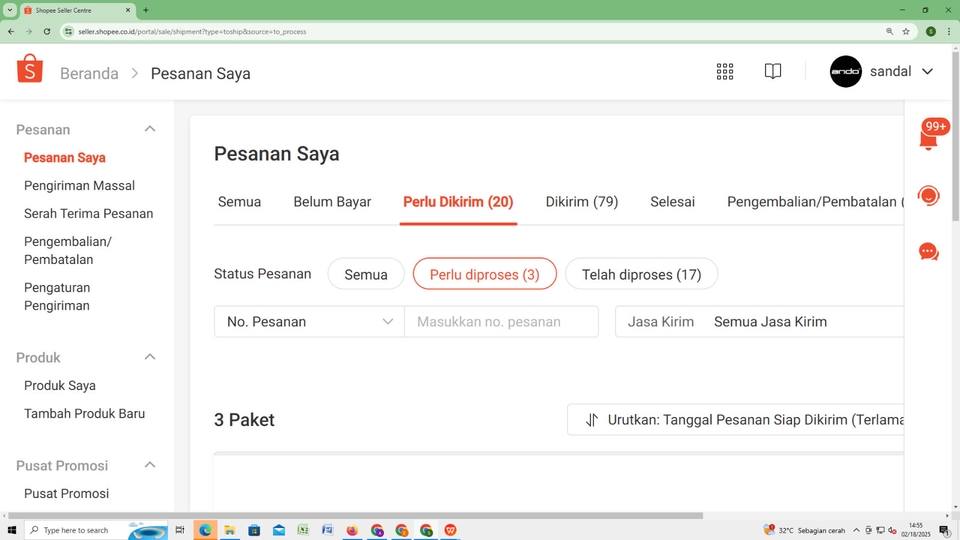The image size is (960, 540).
Task: Open the chat bubble icon
Action: click(x=928, y=252)
